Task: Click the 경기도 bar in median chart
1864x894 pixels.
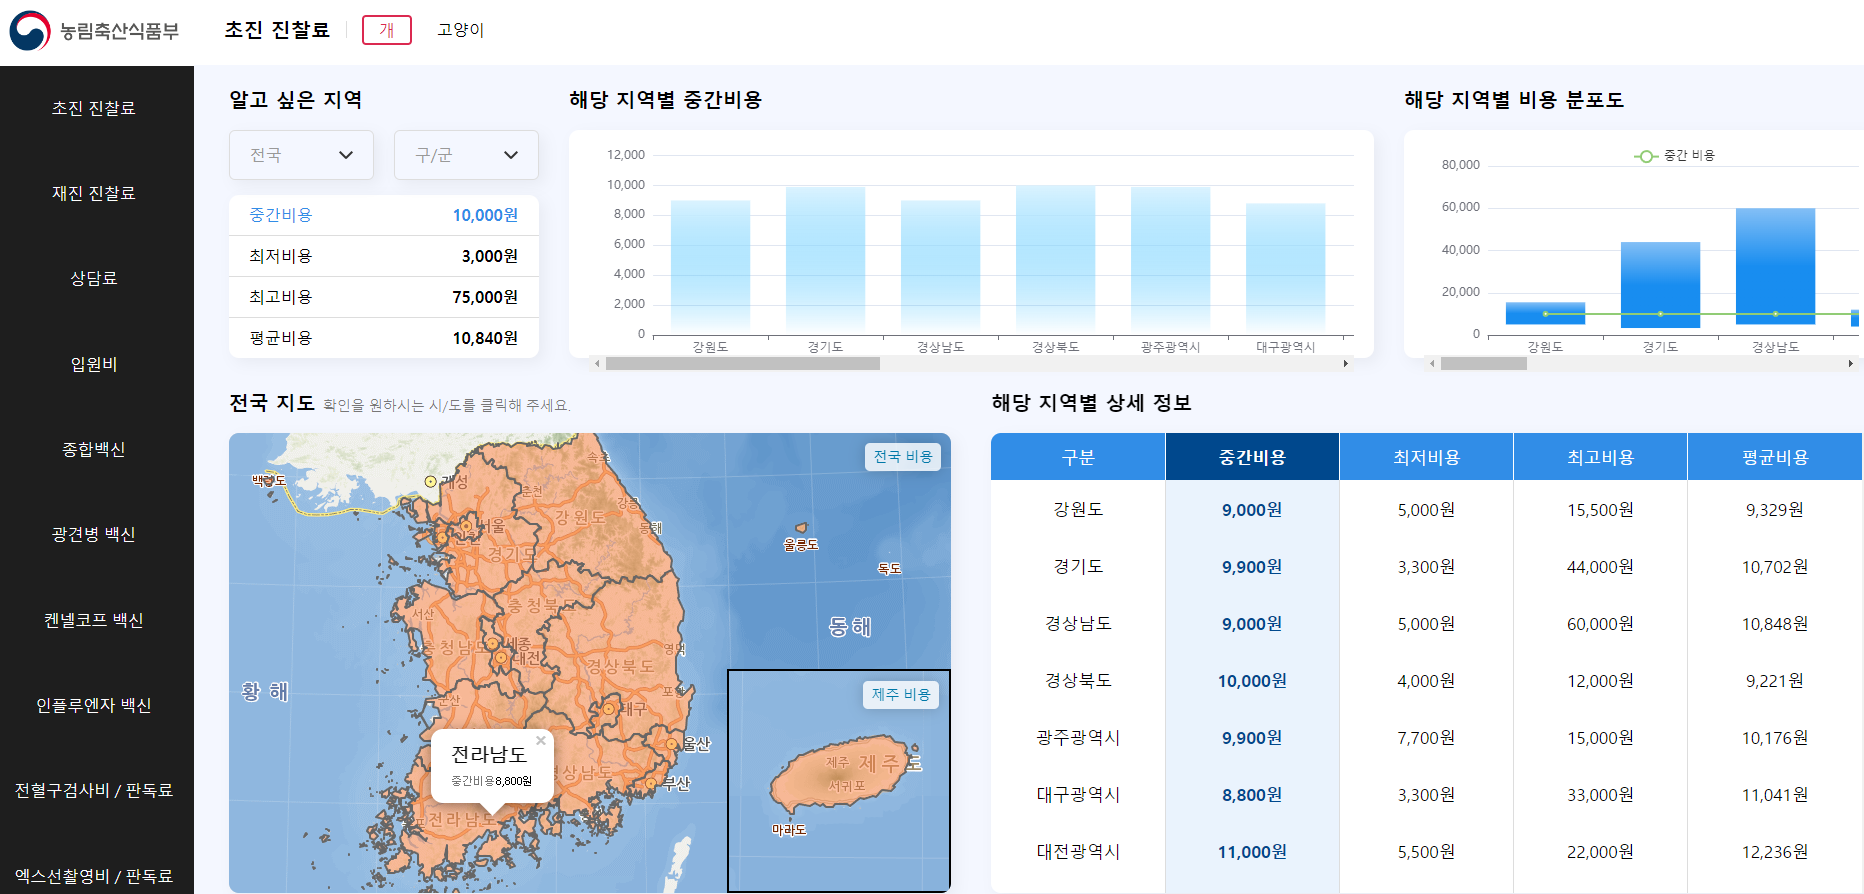Action: (825, 260)
